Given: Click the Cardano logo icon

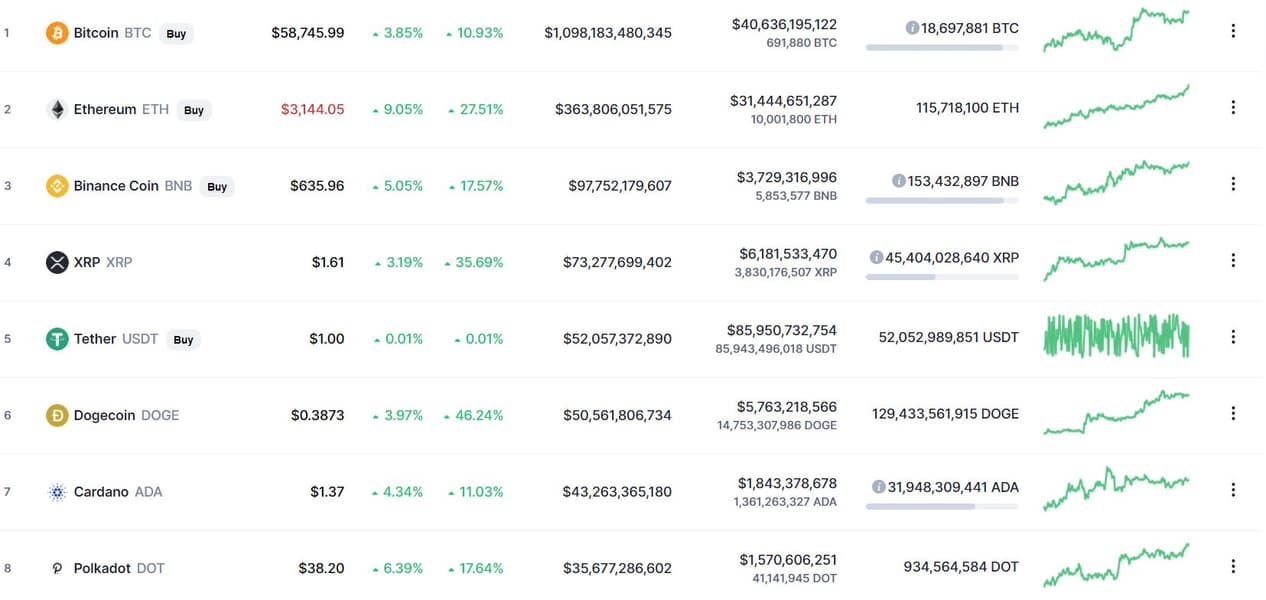Looking at the screenshot, I should (x=57, y=492).
